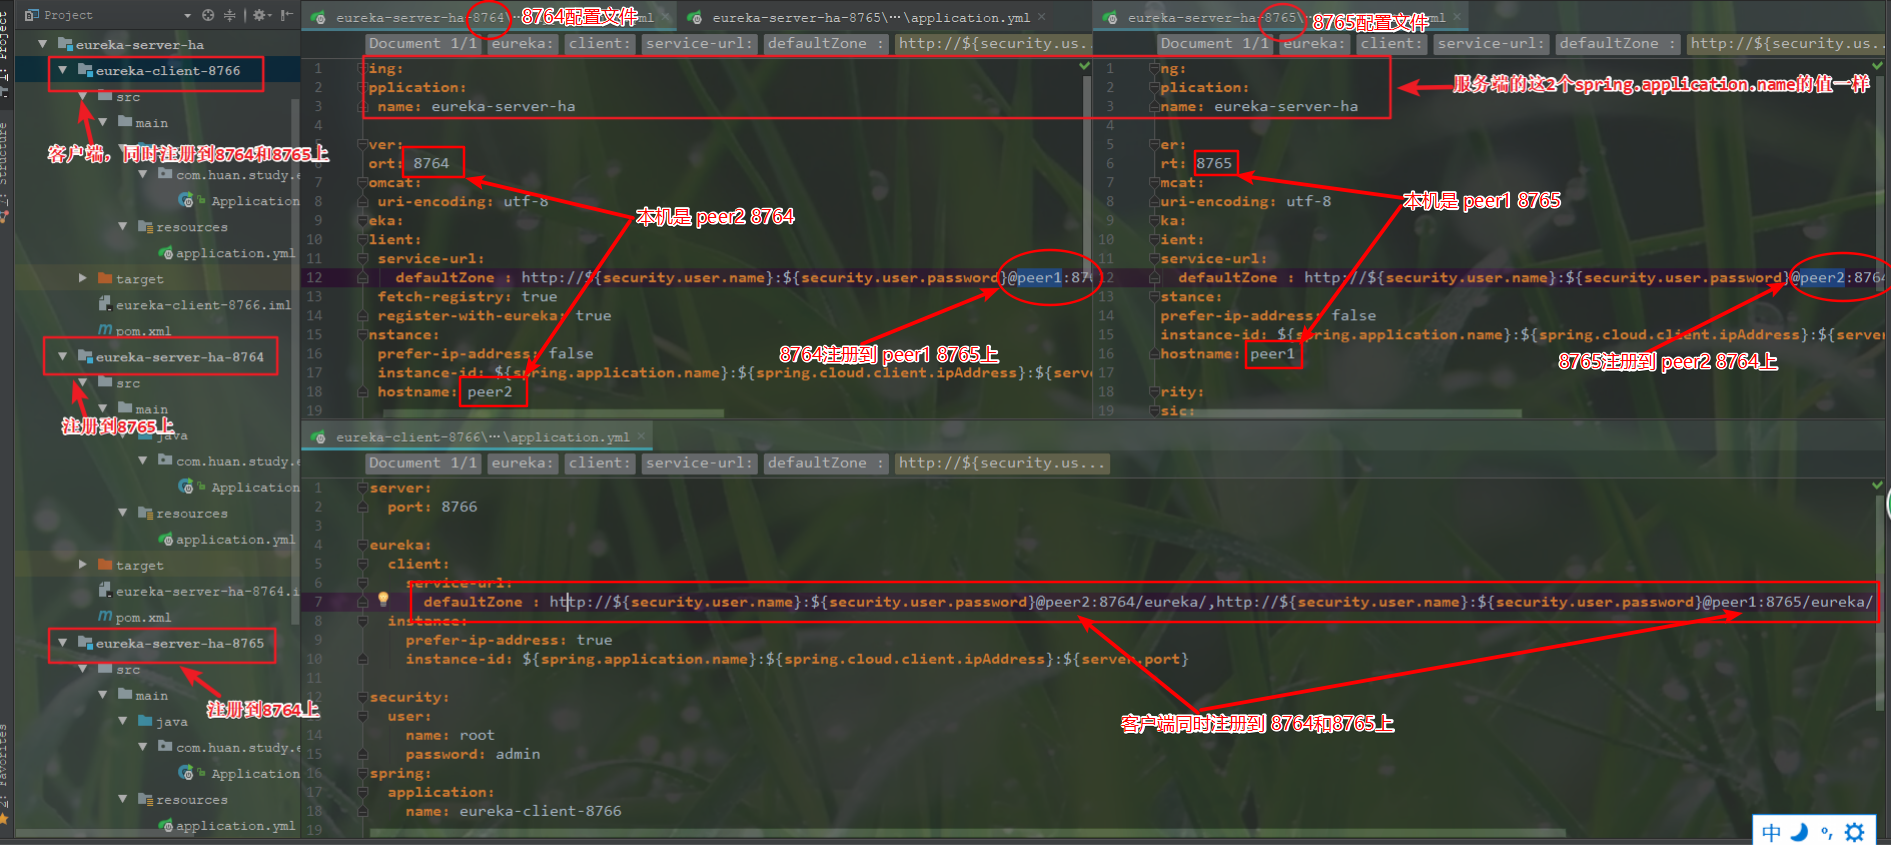Open the Favorites tool window tab
This screenshot has width=1891, height=845.
pos(5,772)
